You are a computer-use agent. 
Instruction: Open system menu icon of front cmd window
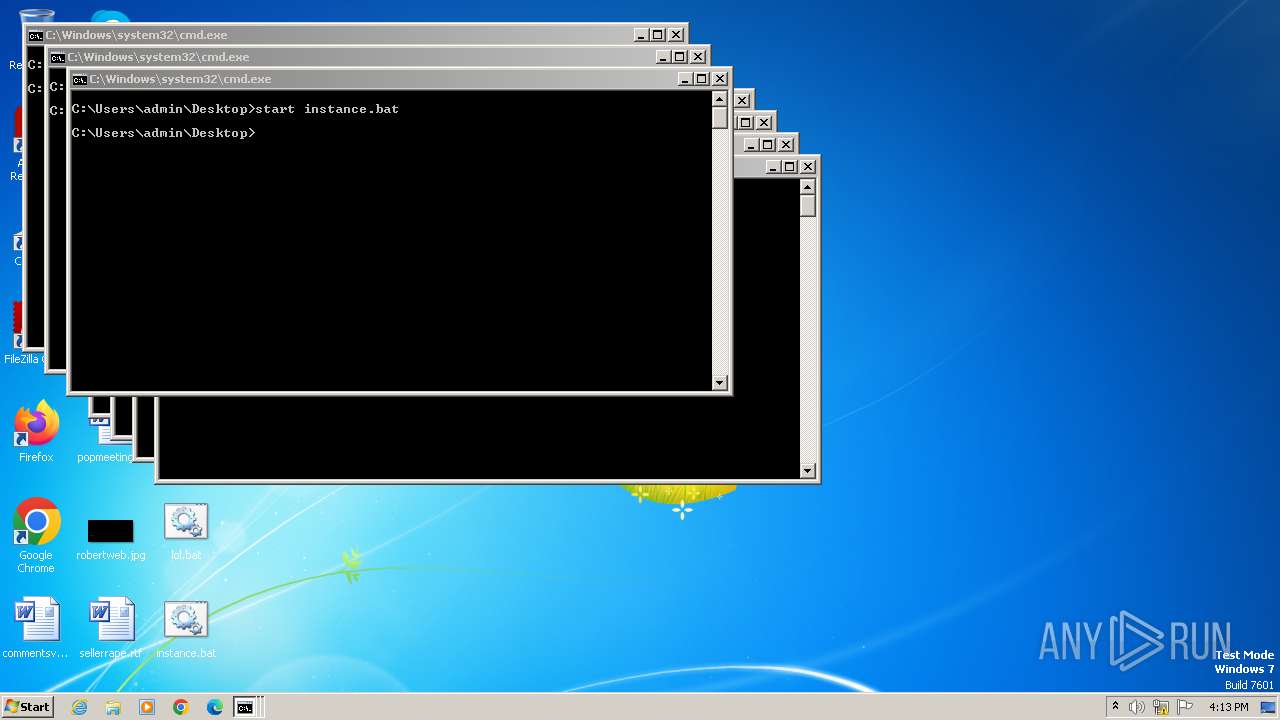[79, 79]
